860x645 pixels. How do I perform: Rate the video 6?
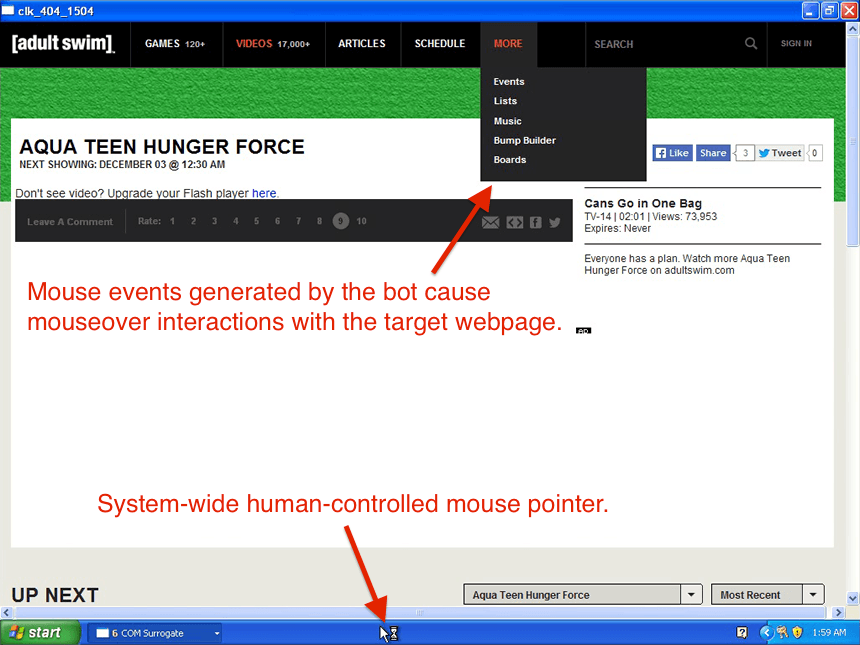278,221
